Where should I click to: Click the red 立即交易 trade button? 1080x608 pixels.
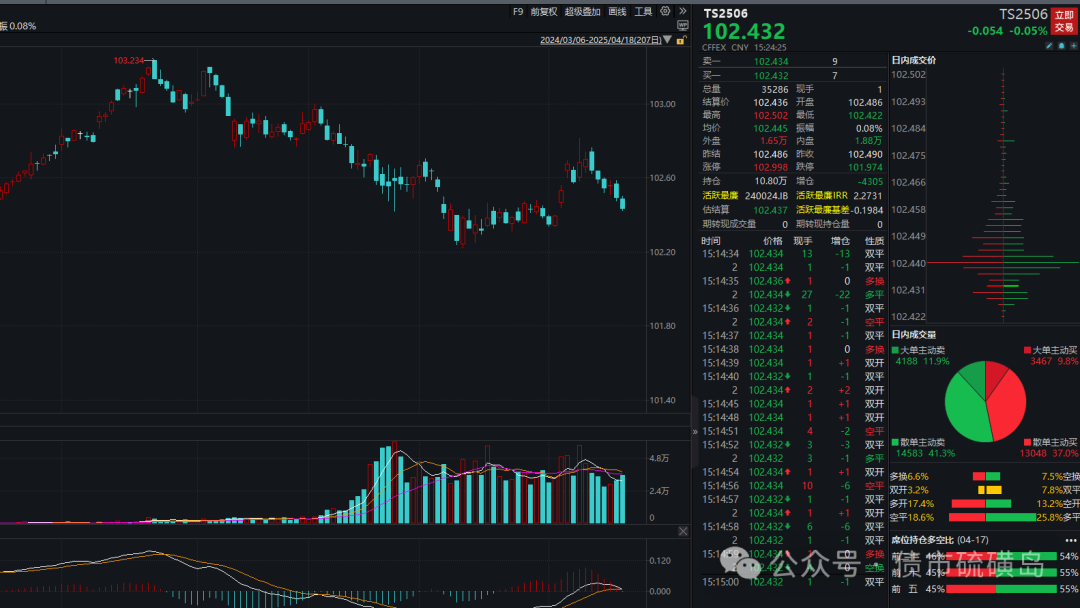click(x=1064, y=21)
